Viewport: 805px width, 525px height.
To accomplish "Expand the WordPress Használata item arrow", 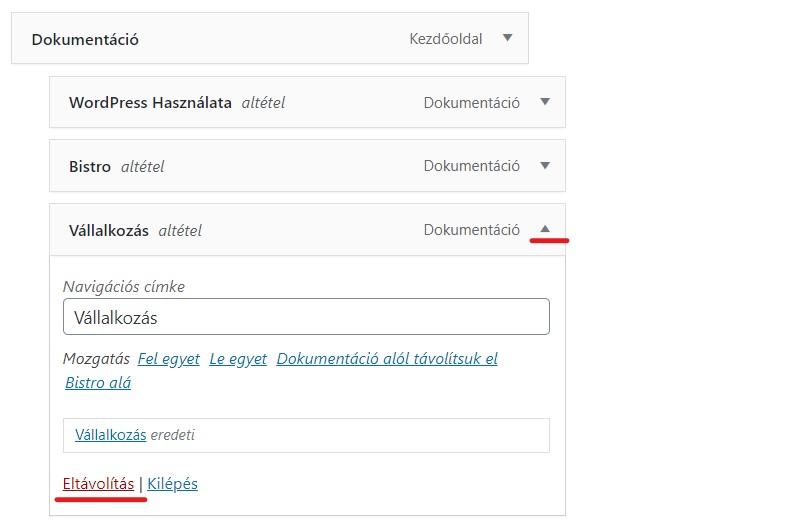I will click(x=544, y=102).
